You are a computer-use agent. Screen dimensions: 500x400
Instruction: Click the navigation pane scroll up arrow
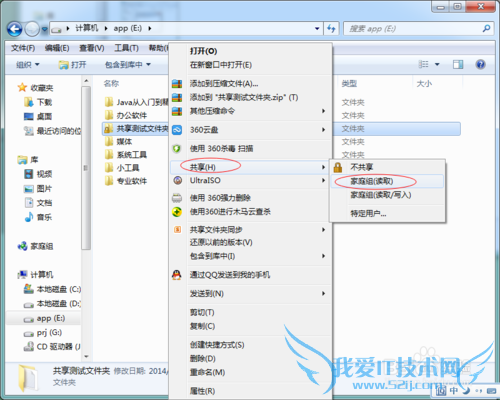[x=86, y=81]
